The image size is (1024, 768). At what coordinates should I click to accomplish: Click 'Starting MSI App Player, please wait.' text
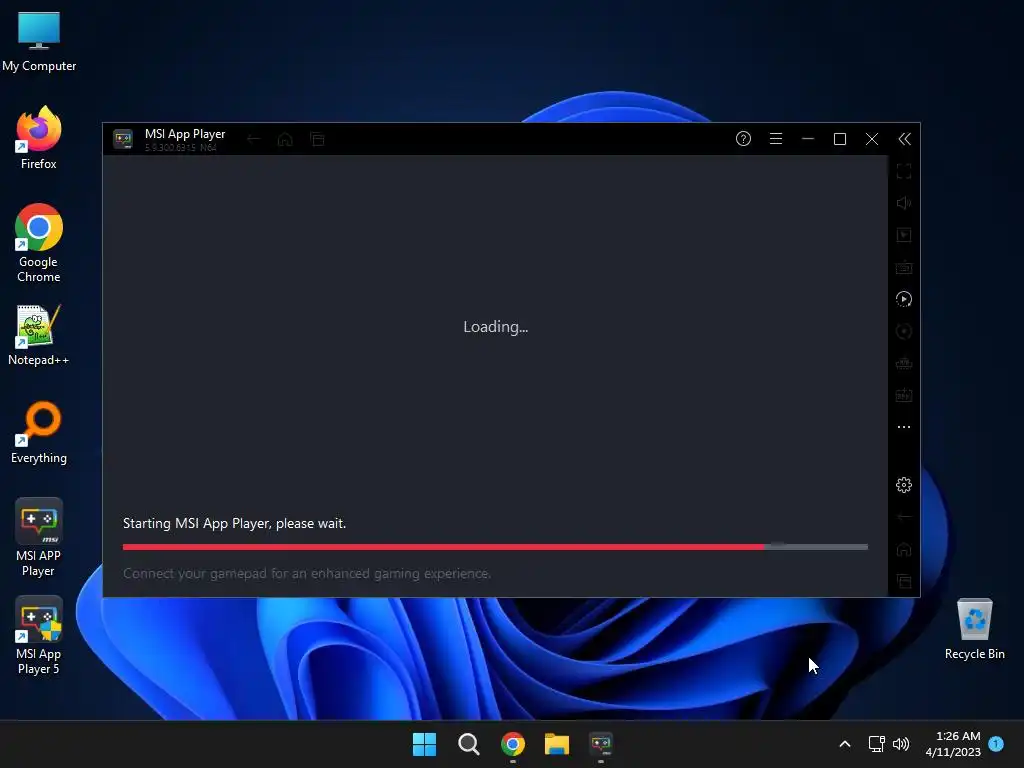(x=234, y=523)
